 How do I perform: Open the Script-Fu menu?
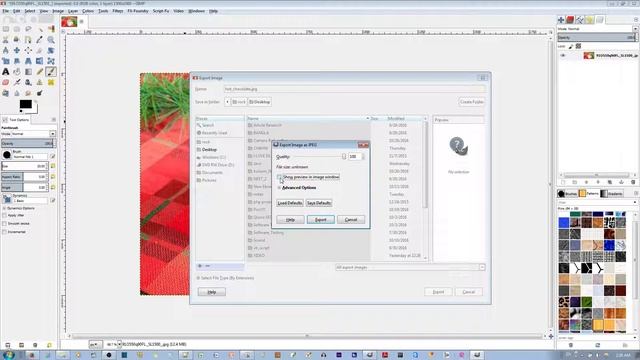tap(161, 11)
